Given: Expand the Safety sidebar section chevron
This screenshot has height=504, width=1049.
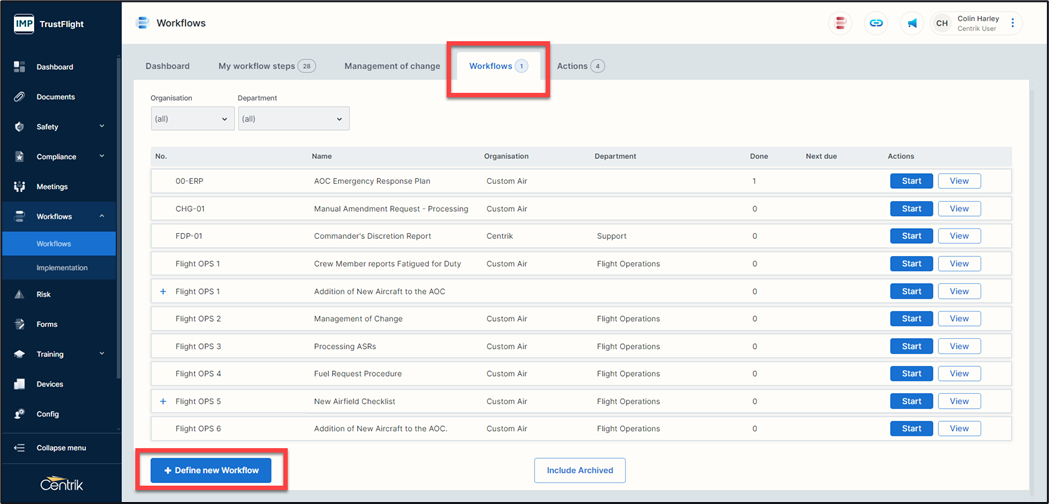Looking at the screenshot, I should click(x=102, y=127).
